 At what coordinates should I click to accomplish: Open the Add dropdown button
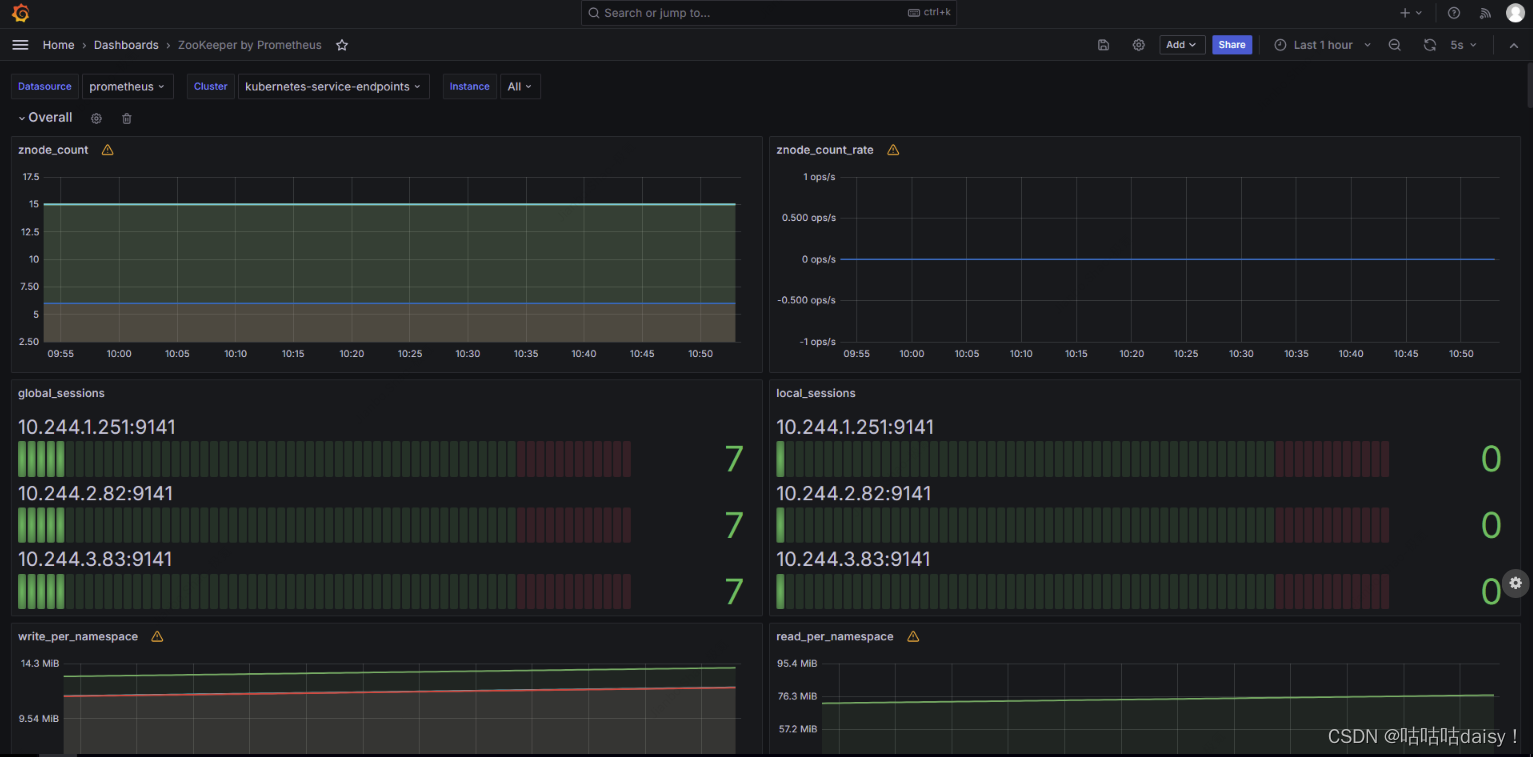pyautogui.click(x=1181, y=45)
